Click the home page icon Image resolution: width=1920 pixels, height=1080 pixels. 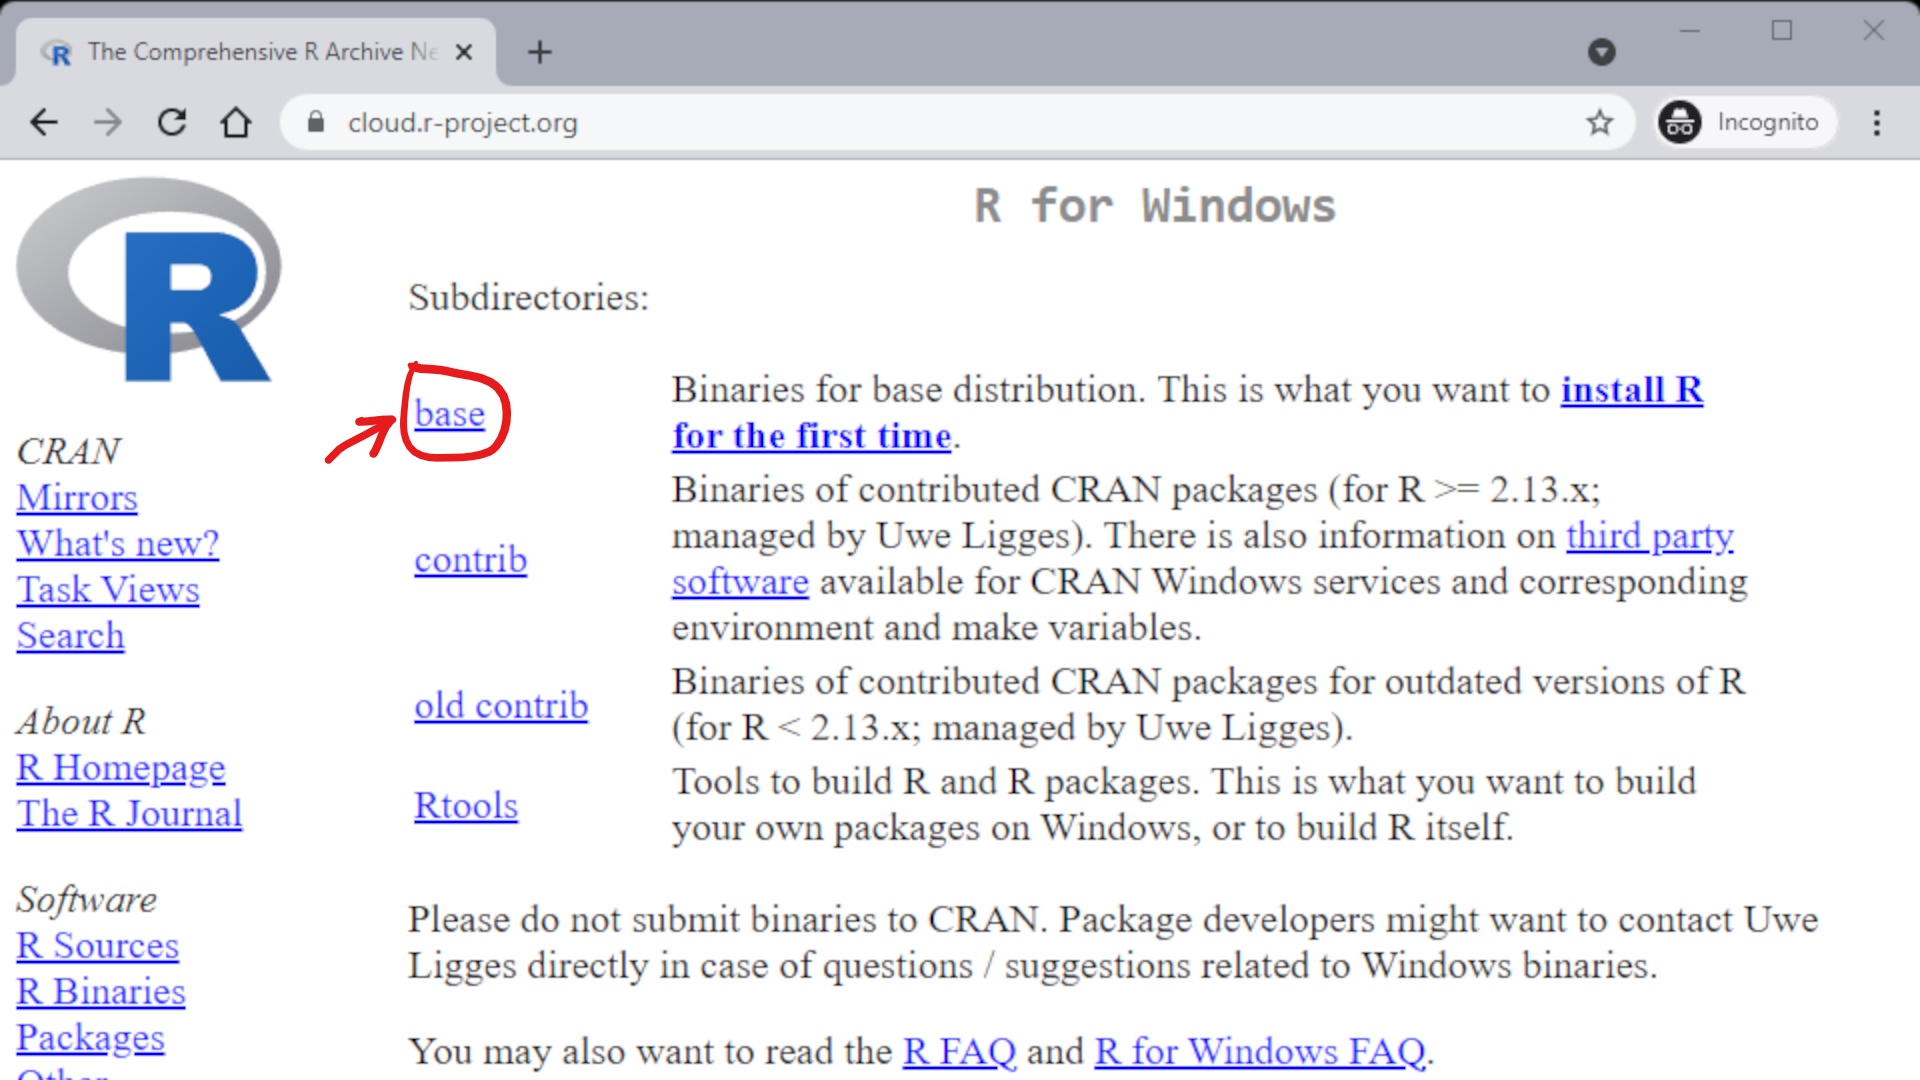click(233, 123)
